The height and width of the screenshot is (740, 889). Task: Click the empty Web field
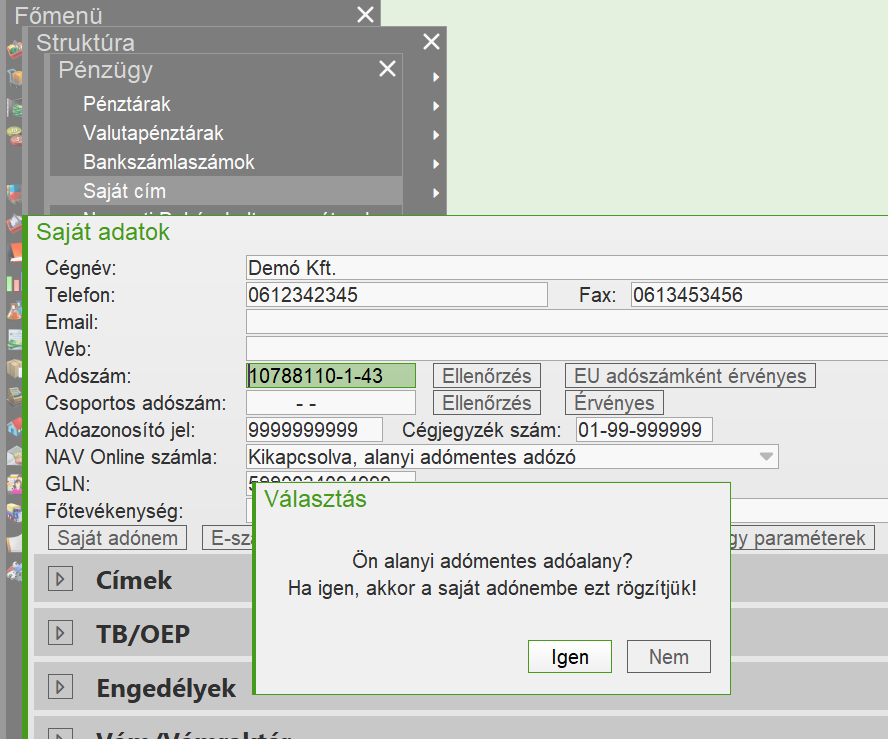[567, 349]
